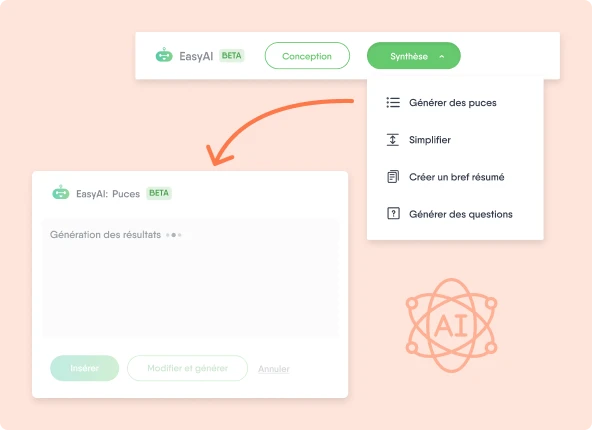
Task: Click the robot icon in Puces panel
Action: pyautogui.click(x=61, y=193)
